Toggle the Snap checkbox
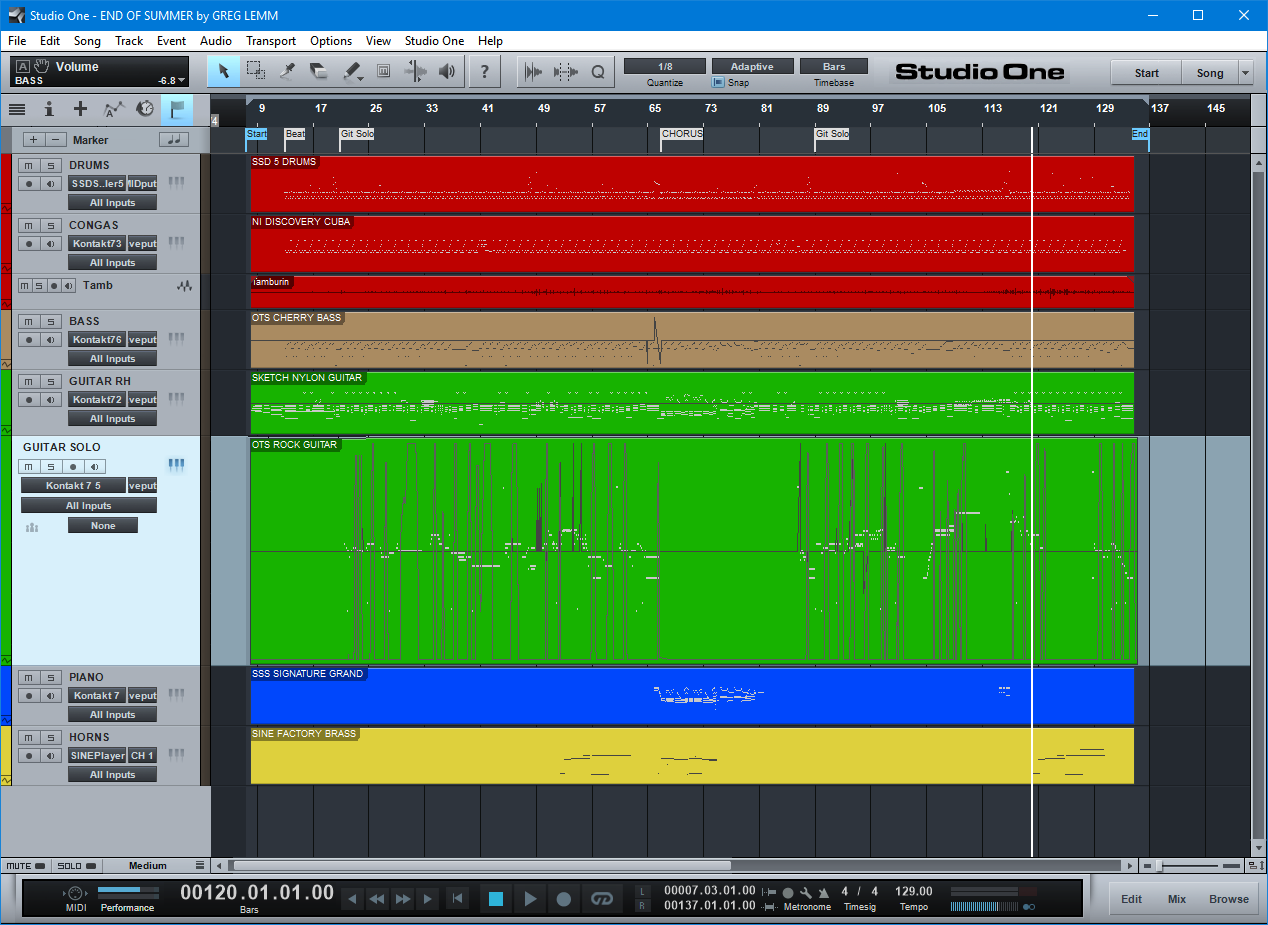1268x925 pixels. pyautogui.click(x=718, y=83)
